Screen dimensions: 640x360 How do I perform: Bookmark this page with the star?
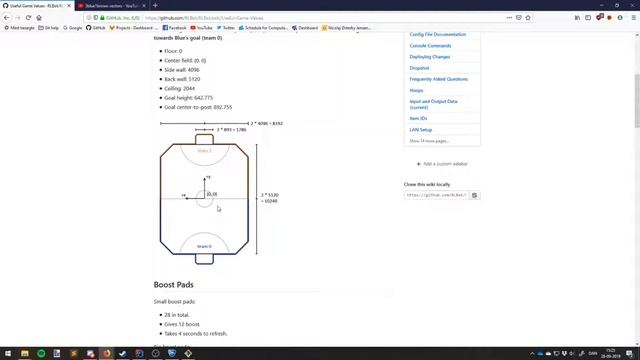click(528, 18)
